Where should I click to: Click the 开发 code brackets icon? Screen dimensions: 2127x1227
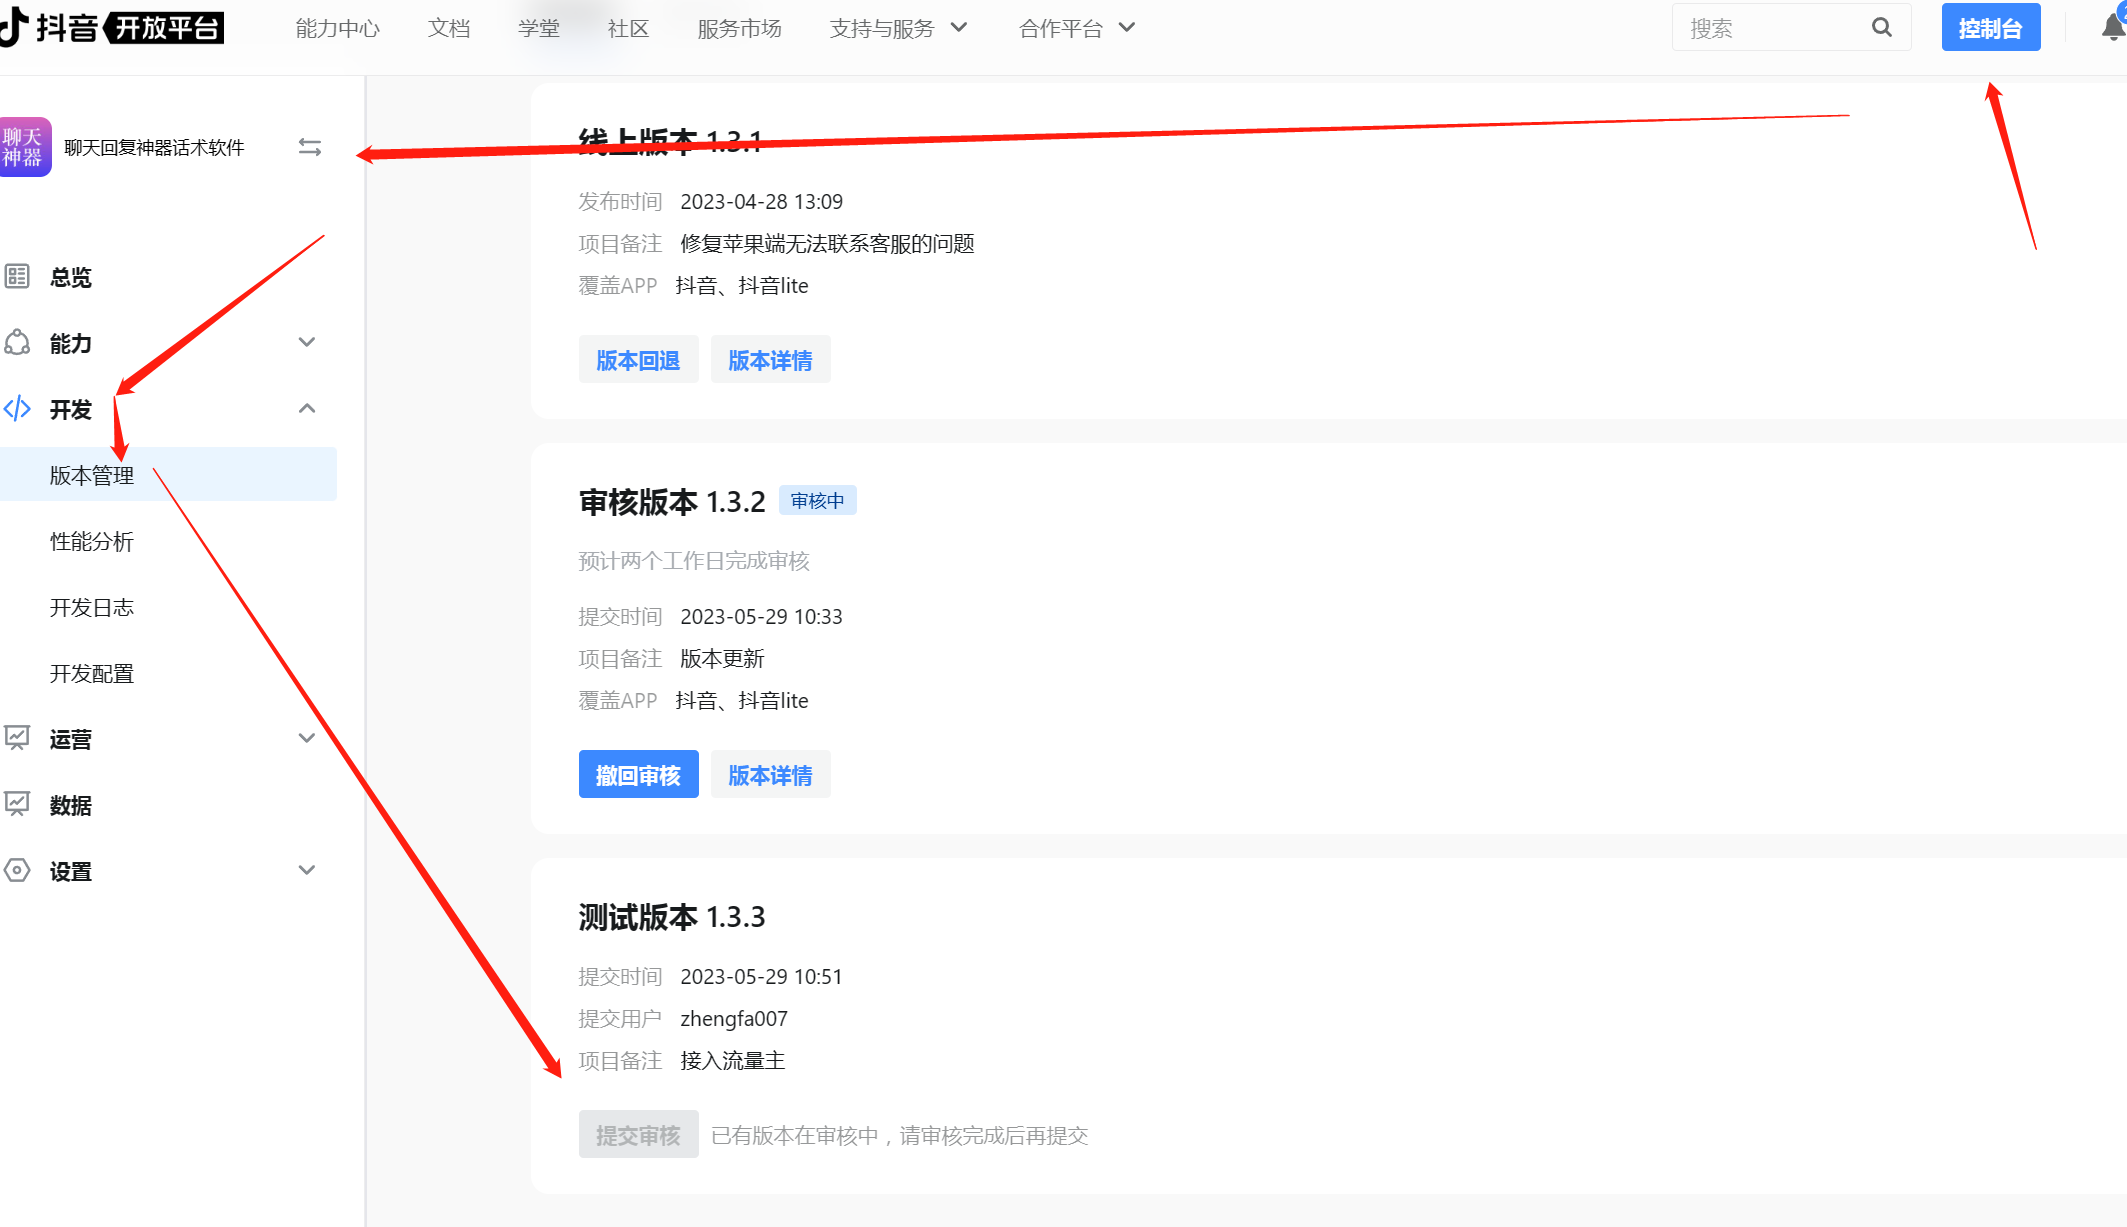(x=17, y=409)
